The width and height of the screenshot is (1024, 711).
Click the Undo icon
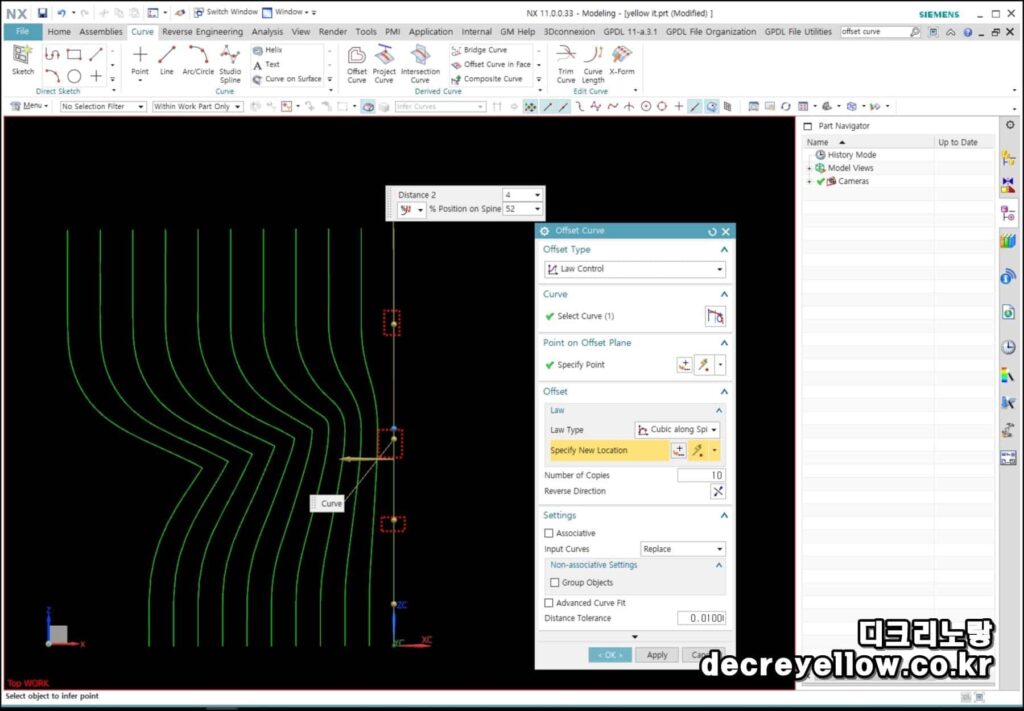(61, 12)
